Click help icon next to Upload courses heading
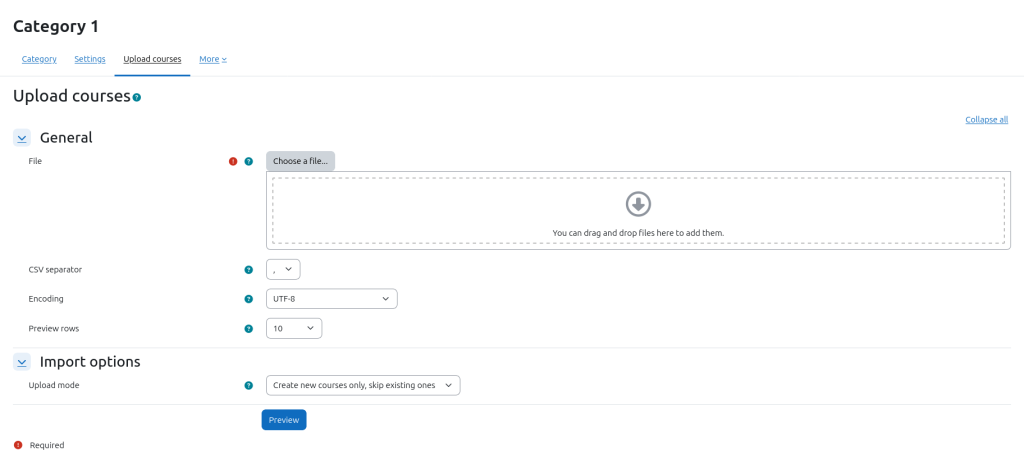 point(137,98)
